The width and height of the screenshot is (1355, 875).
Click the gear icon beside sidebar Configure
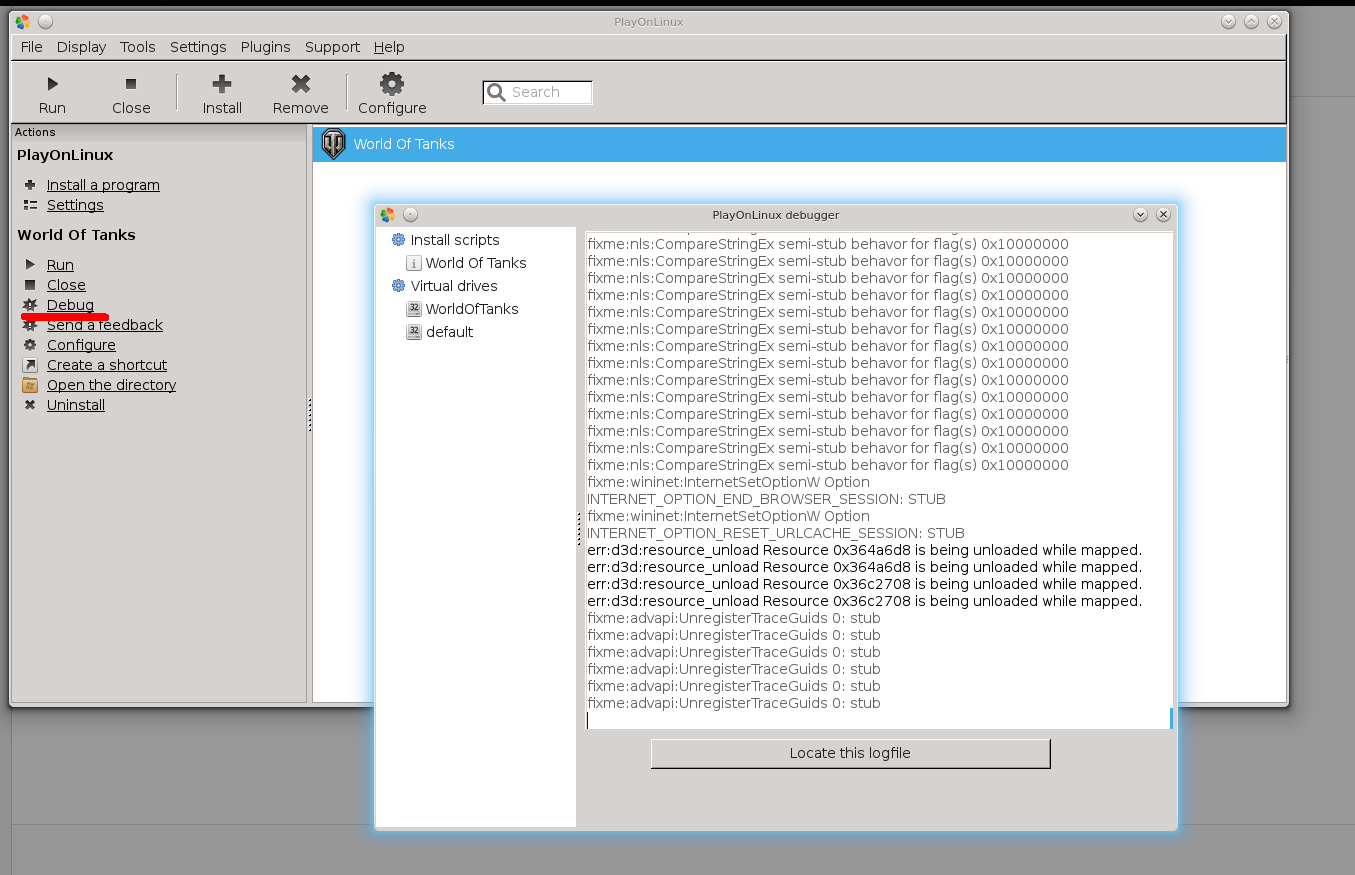coord(30,345)
